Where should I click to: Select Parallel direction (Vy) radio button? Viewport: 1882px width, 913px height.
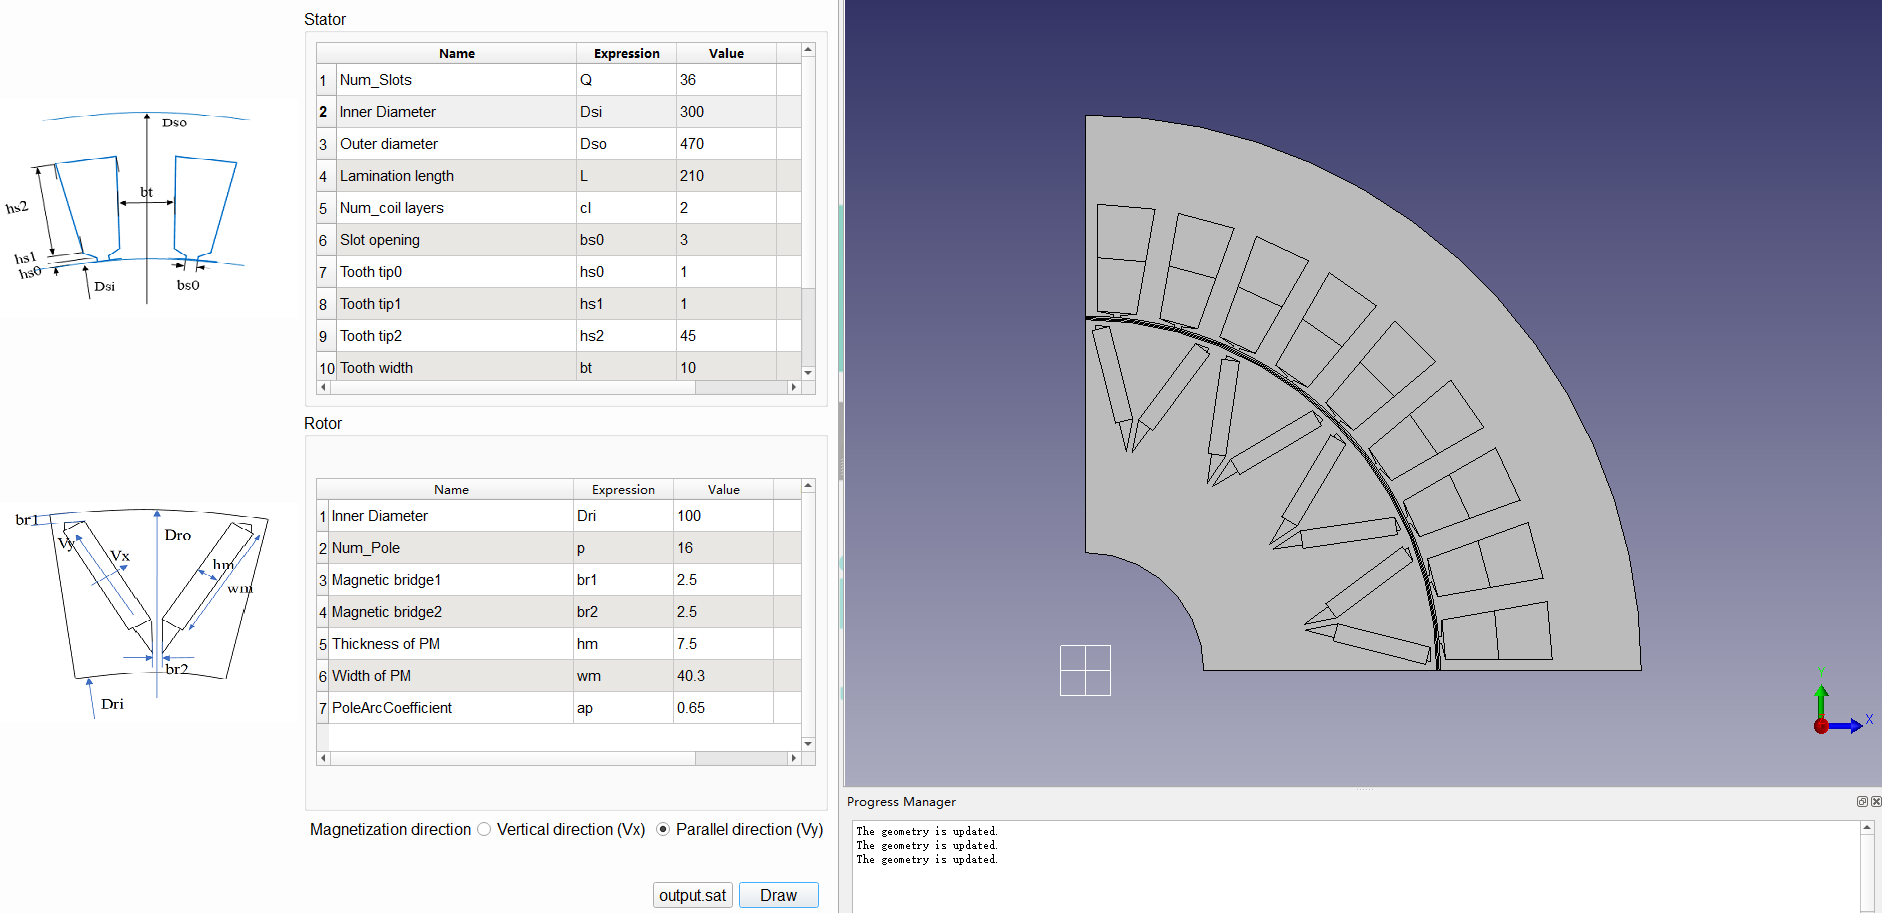(x=663, y=829)
